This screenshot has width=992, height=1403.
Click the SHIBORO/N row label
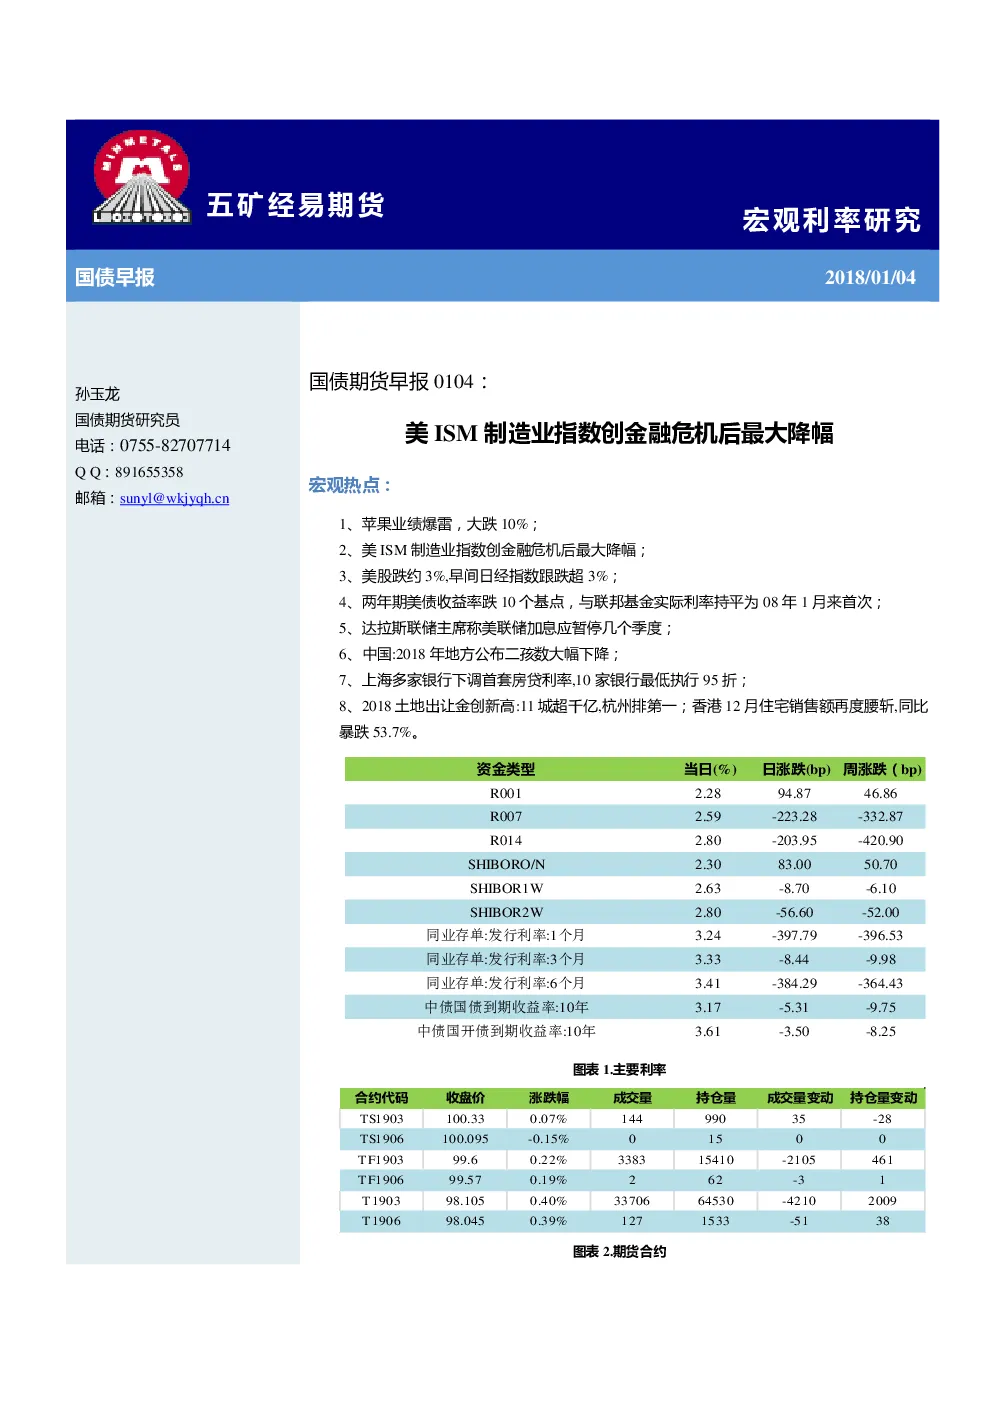pyautogui.click(x=507, y=865)
